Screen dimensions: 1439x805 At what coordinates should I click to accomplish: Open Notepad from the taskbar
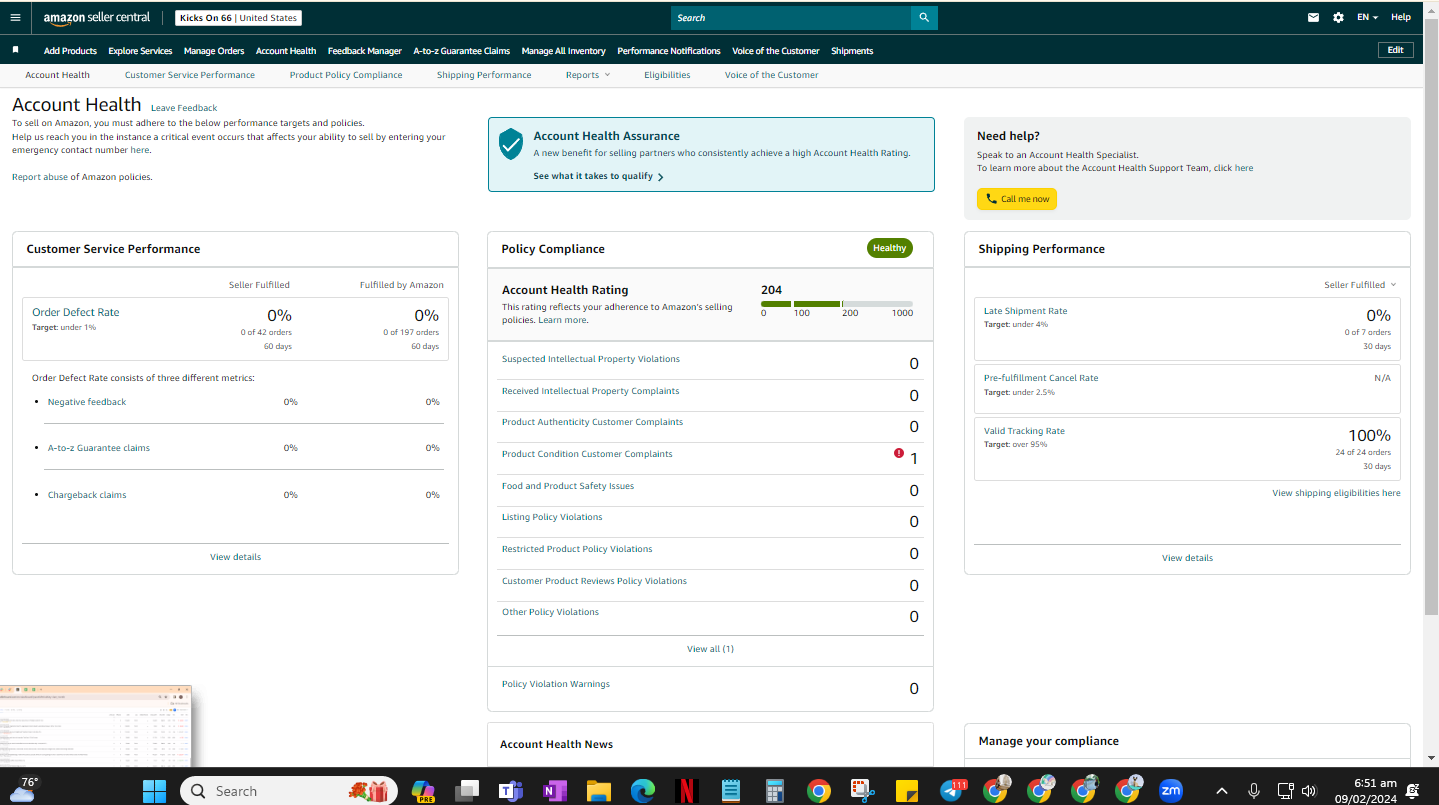coord(730,791)
